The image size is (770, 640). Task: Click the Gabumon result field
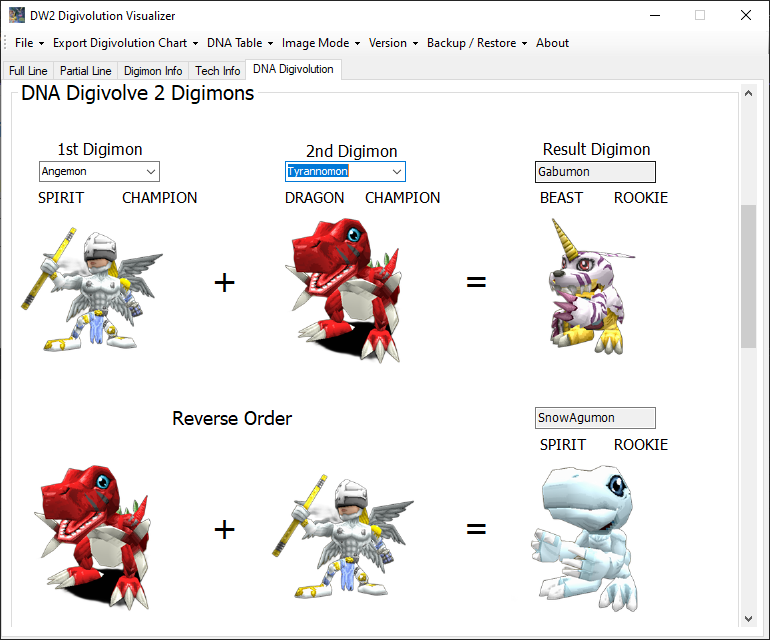pyautogui.click(x=595, y=172)
